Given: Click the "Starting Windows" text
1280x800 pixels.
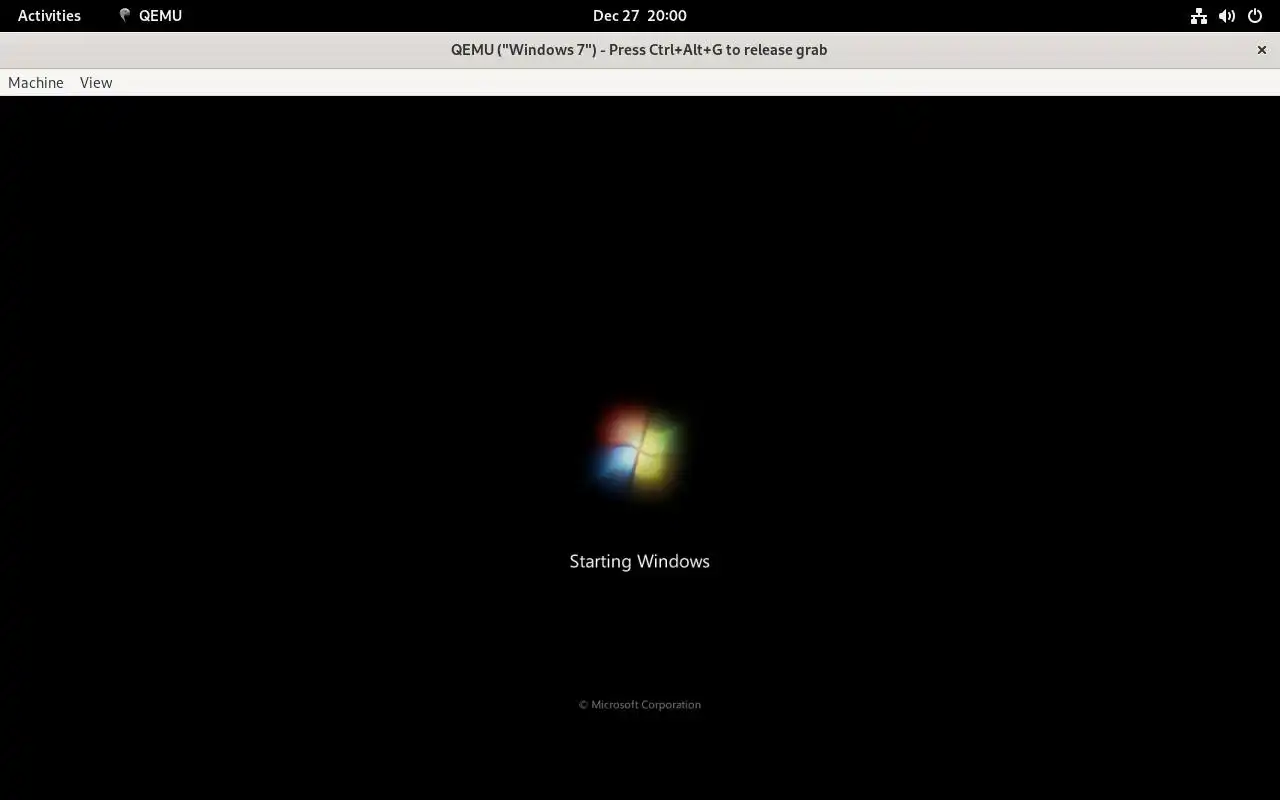Looking at the screenshot, I should tap(640, 561).
